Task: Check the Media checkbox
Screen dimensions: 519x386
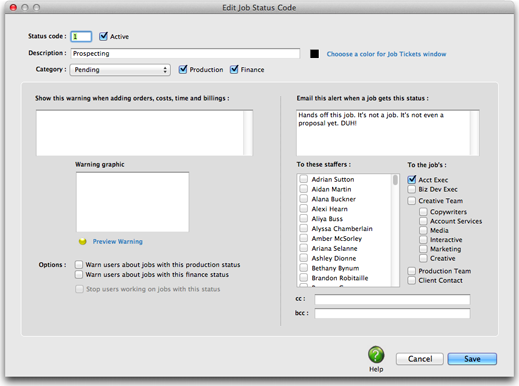Action: pyautogui.click(x=423, y=230)
